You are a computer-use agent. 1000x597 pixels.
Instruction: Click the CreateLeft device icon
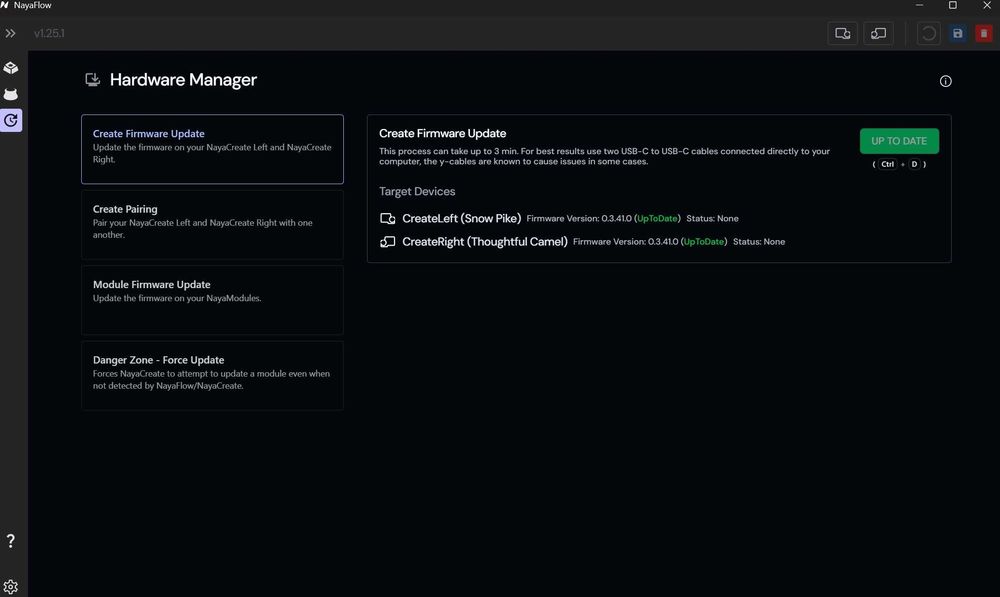click(387, 218)
